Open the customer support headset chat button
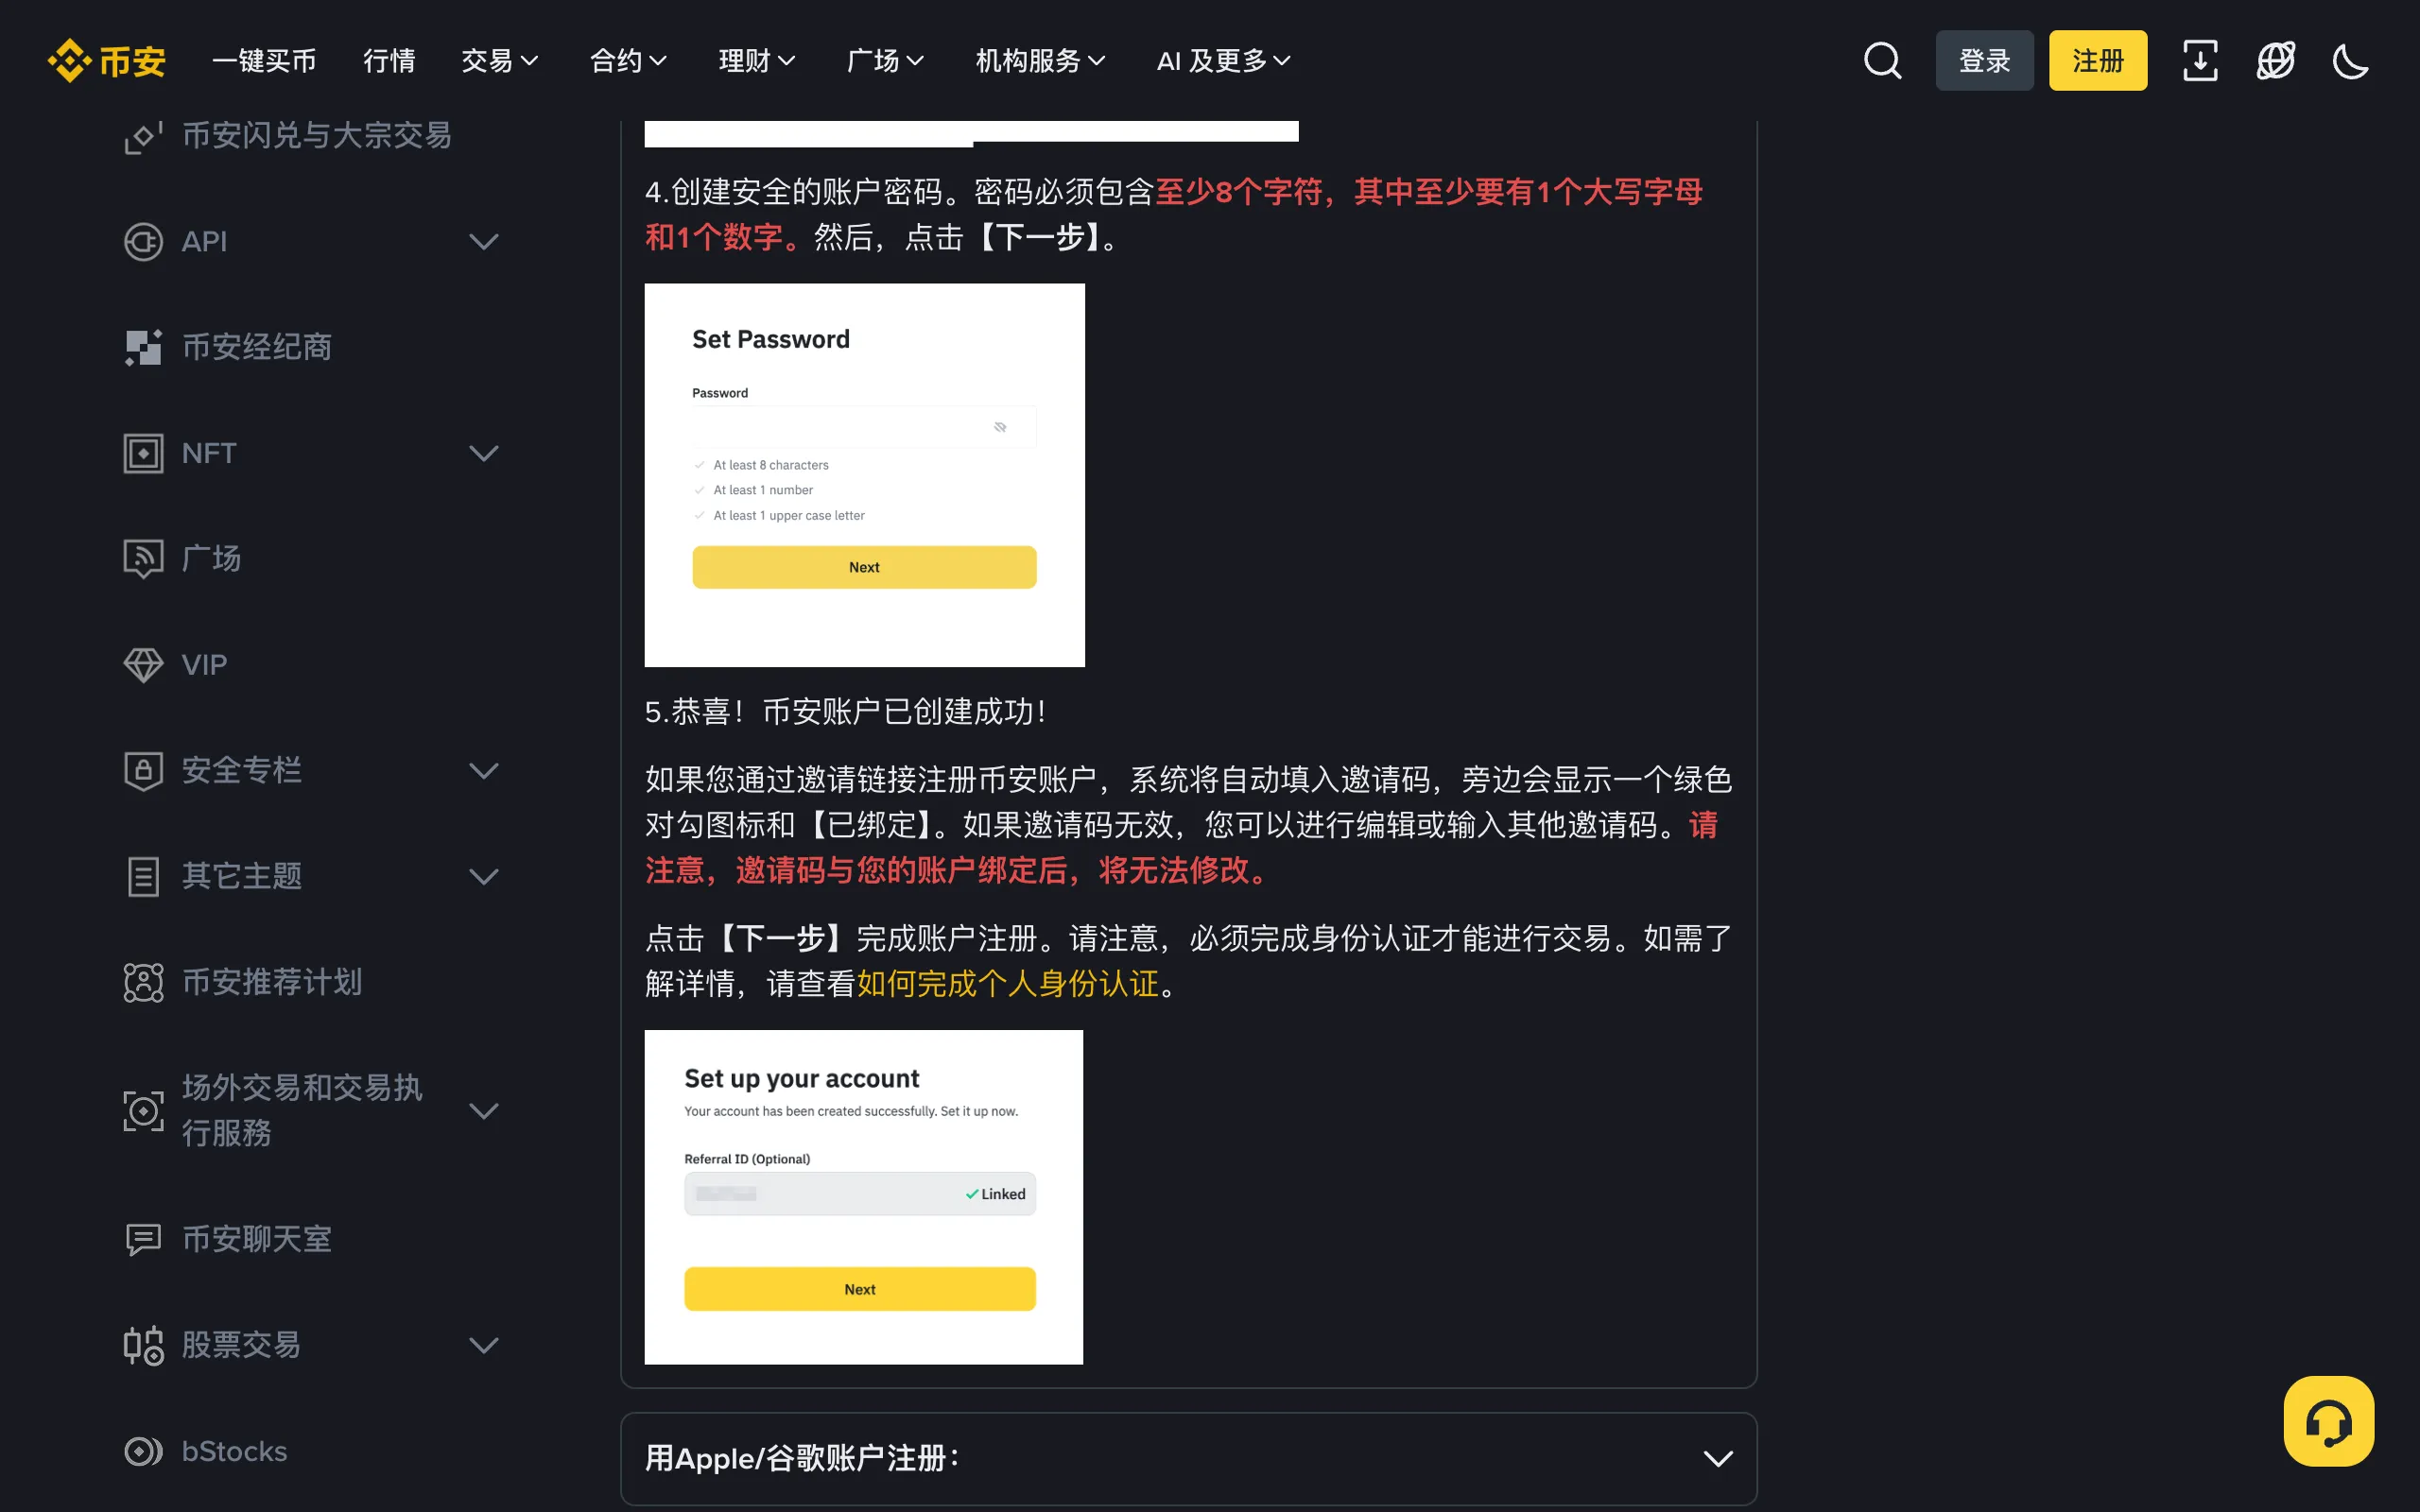 coord(2328,1421)
